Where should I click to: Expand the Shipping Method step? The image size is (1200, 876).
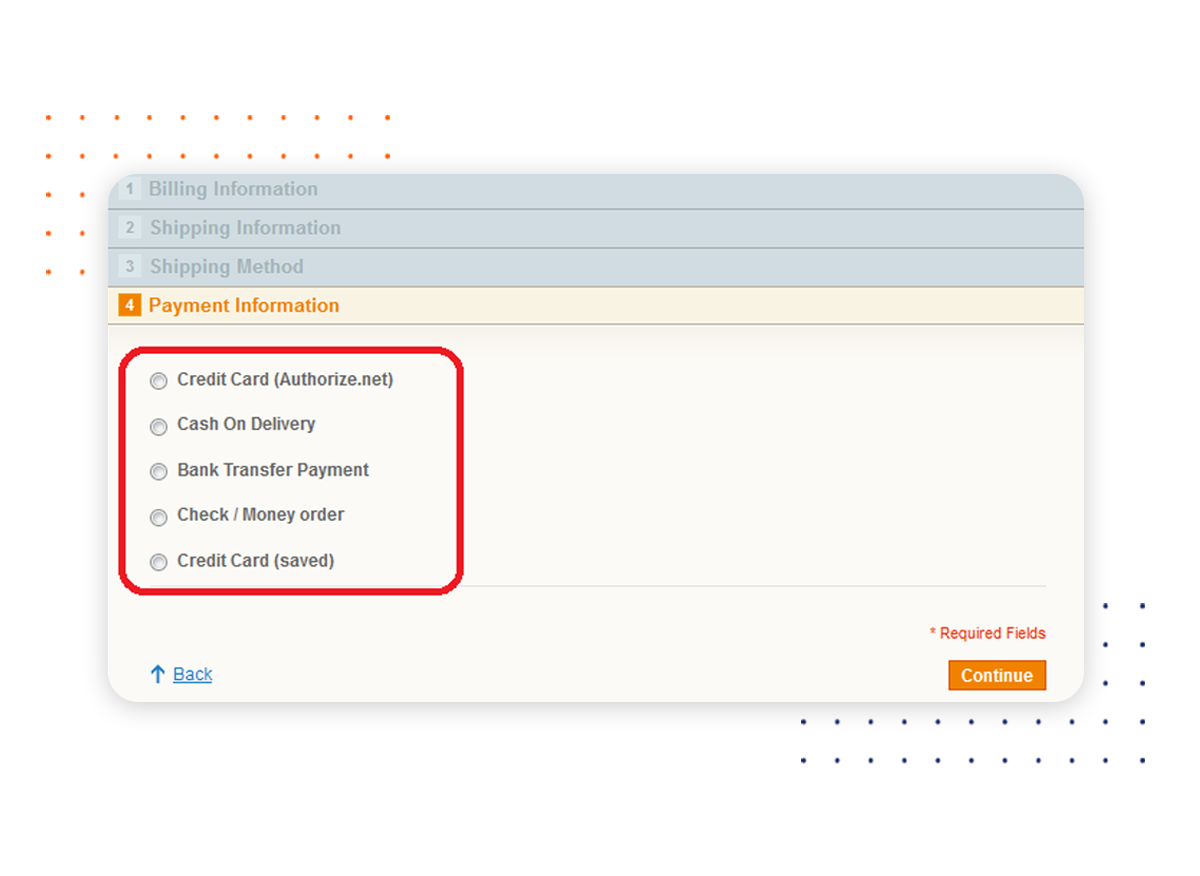click(596, 267)
